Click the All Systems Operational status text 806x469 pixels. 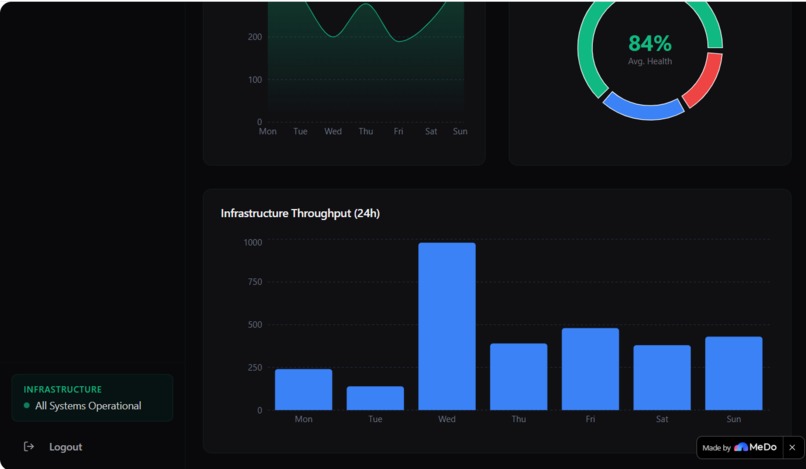[x=88, y=406]
